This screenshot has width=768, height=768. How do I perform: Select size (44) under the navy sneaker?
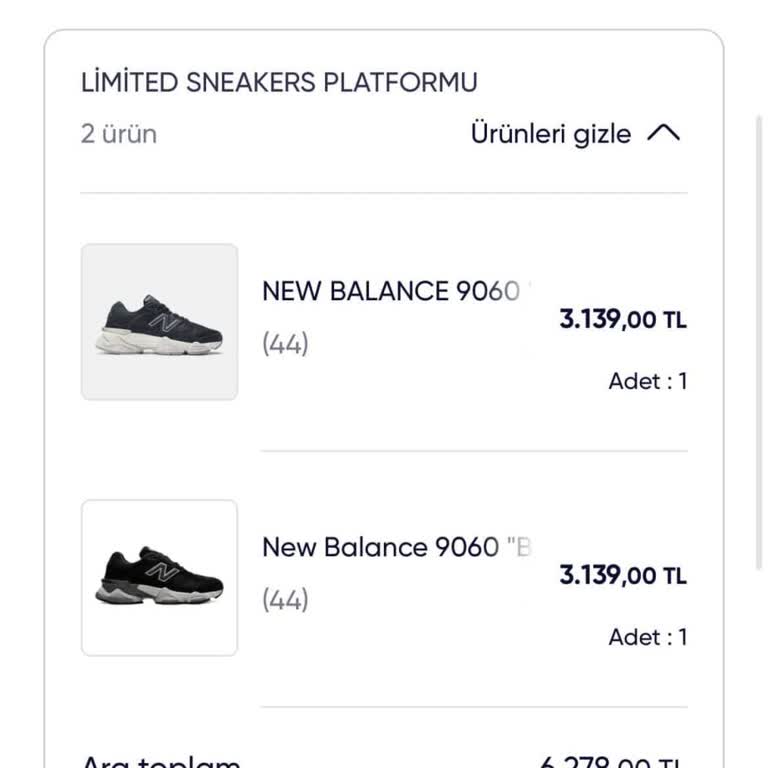click(285, 345)
